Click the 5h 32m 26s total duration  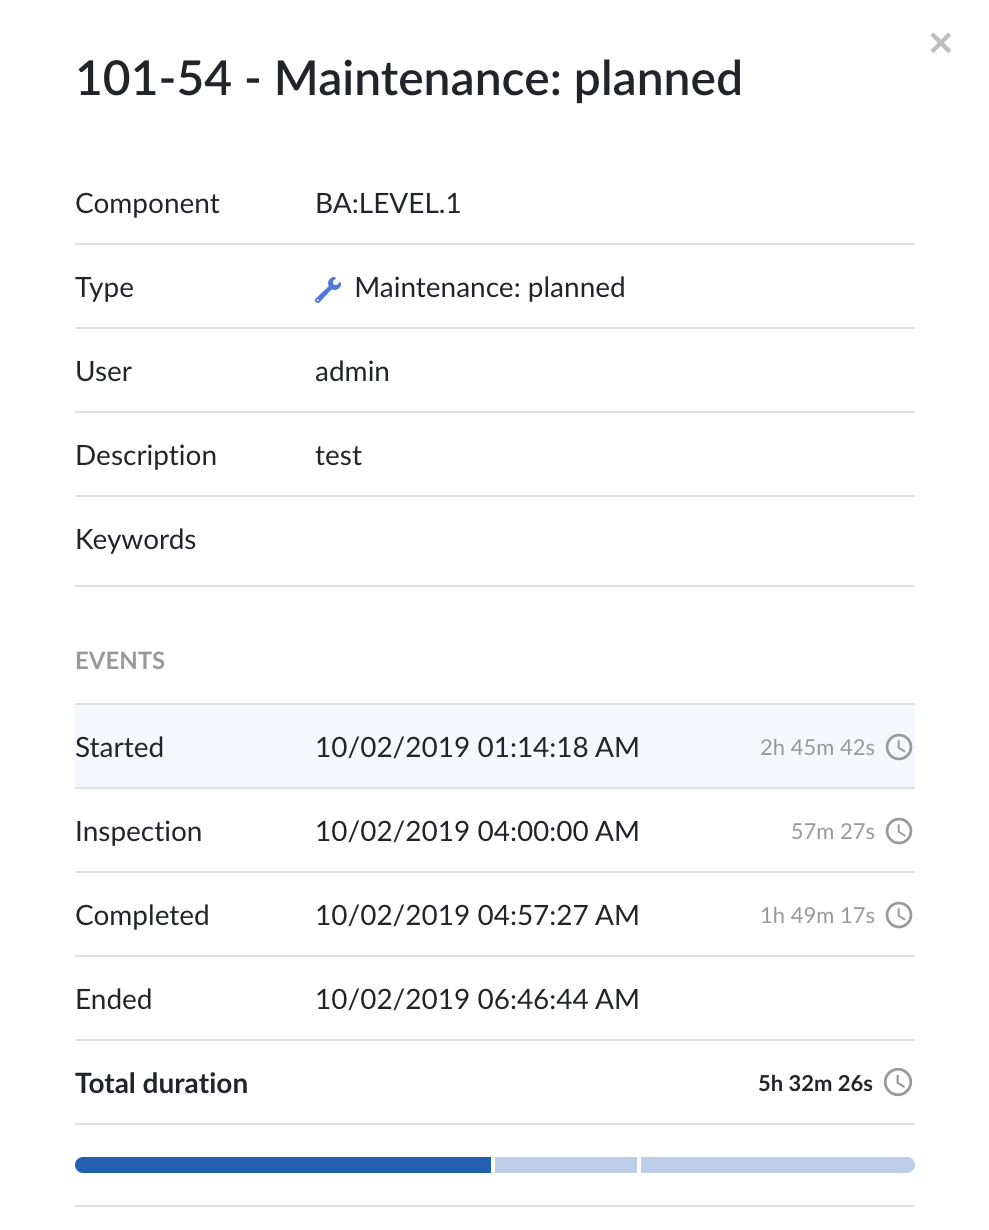pyautogui.click(x=816, y=1083)
